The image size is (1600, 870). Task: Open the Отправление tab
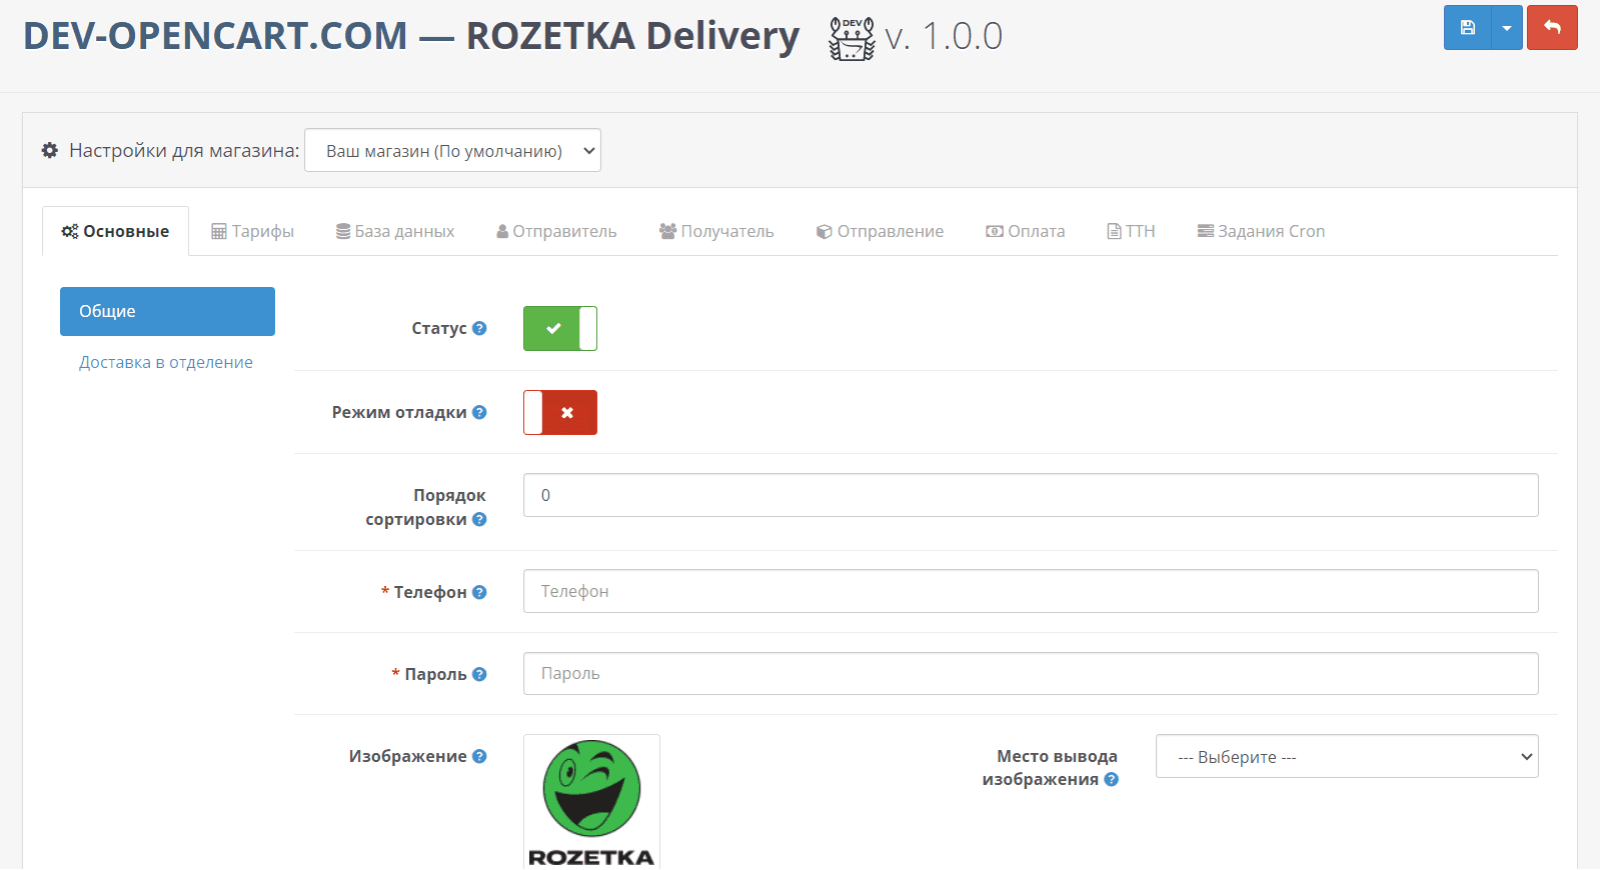(880, 231)
